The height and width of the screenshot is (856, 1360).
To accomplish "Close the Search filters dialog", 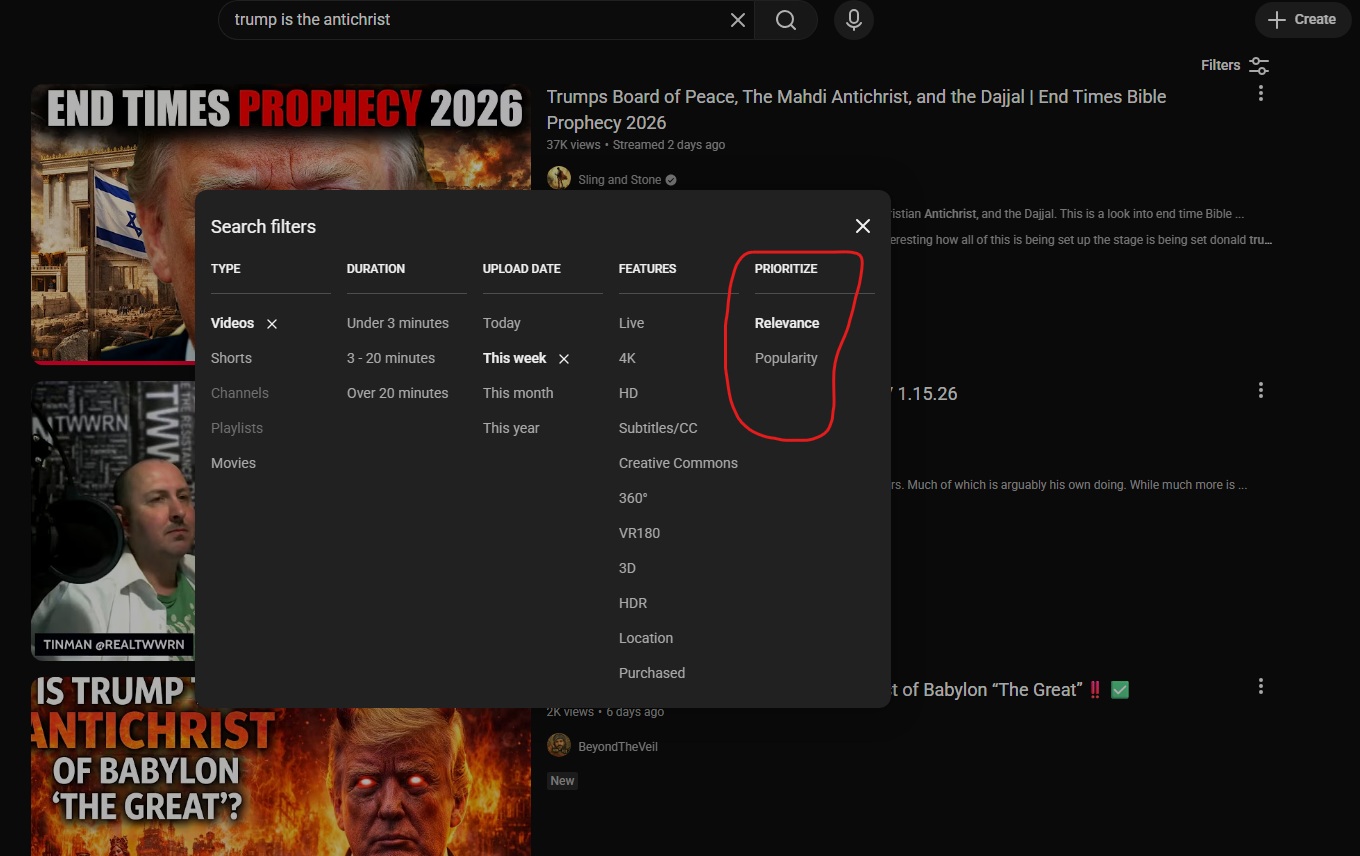I will pyautogui.click(x=863, y=226).
